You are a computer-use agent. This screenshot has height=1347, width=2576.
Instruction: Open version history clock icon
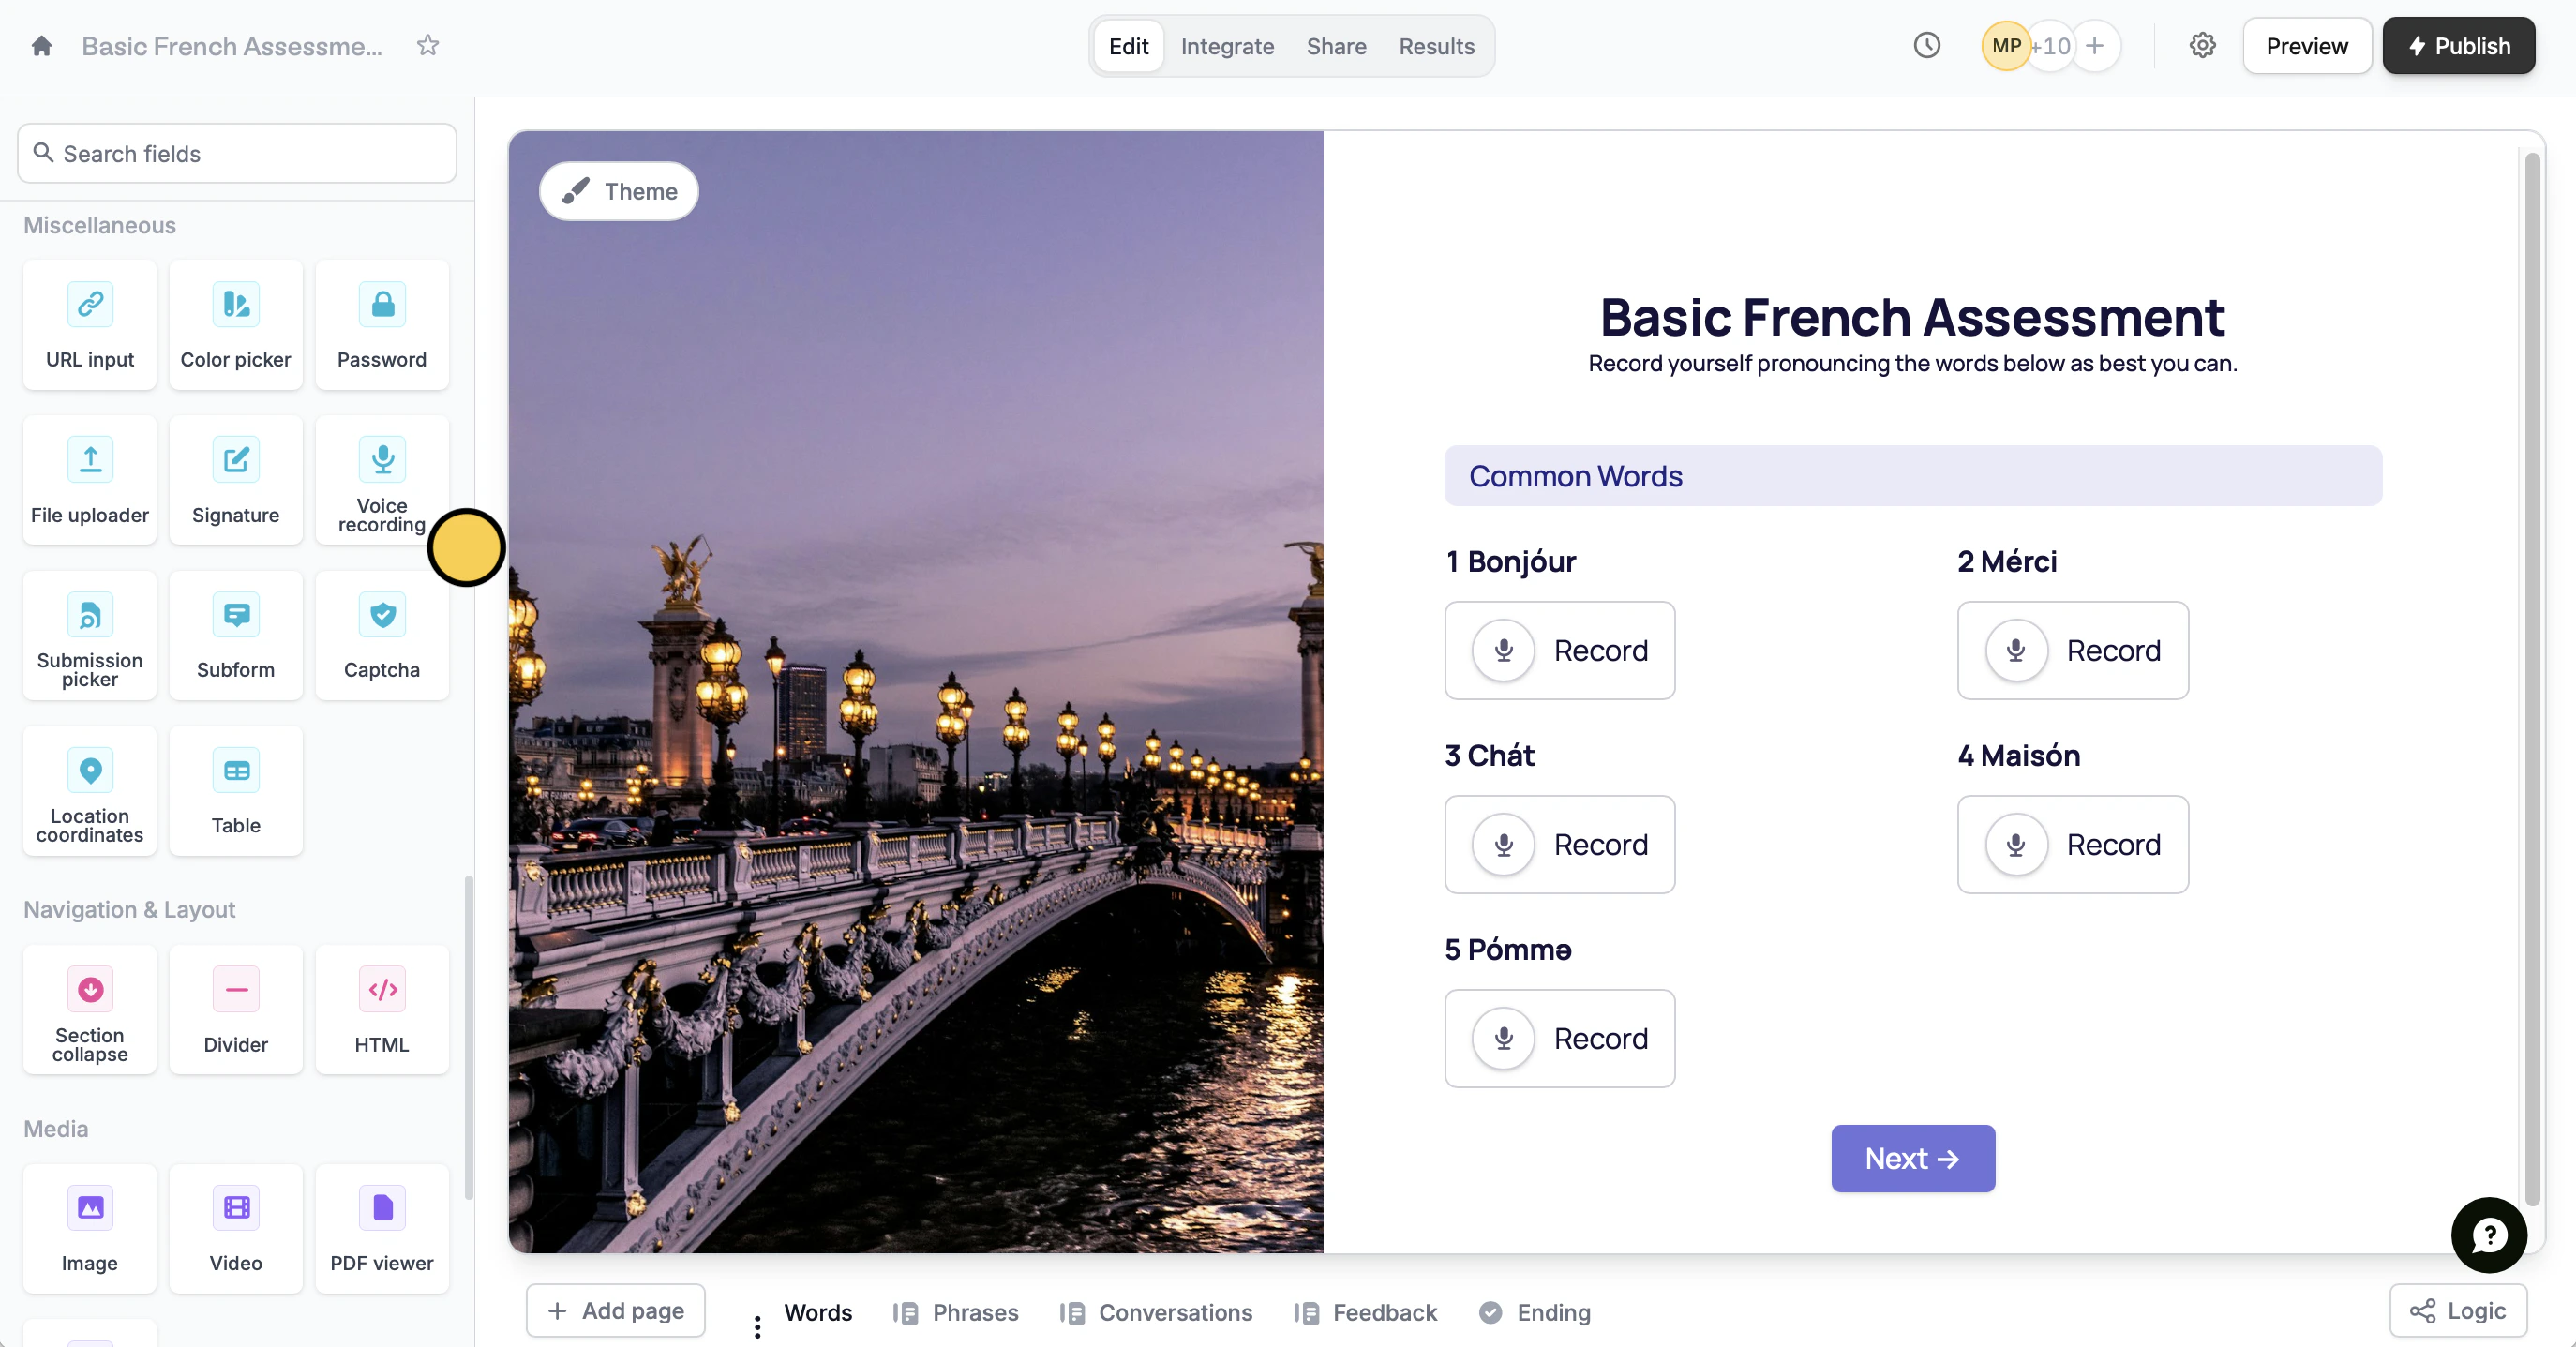pos(1926,46)
